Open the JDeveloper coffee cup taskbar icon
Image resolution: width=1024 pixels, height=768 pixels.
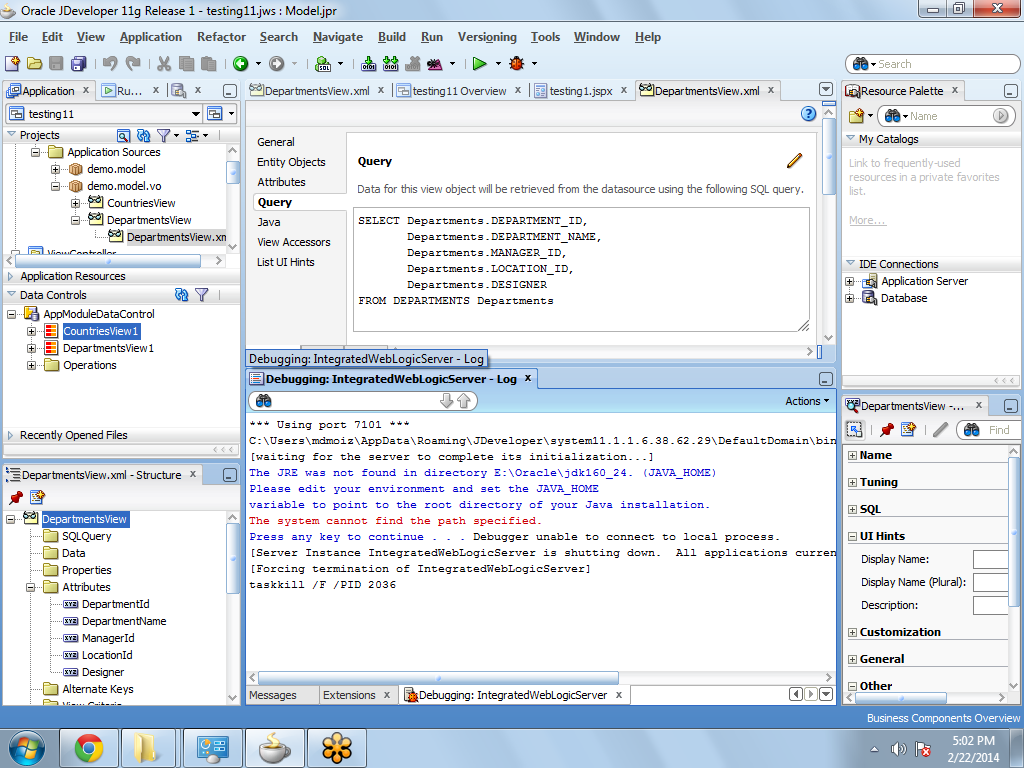click(275, 748)
